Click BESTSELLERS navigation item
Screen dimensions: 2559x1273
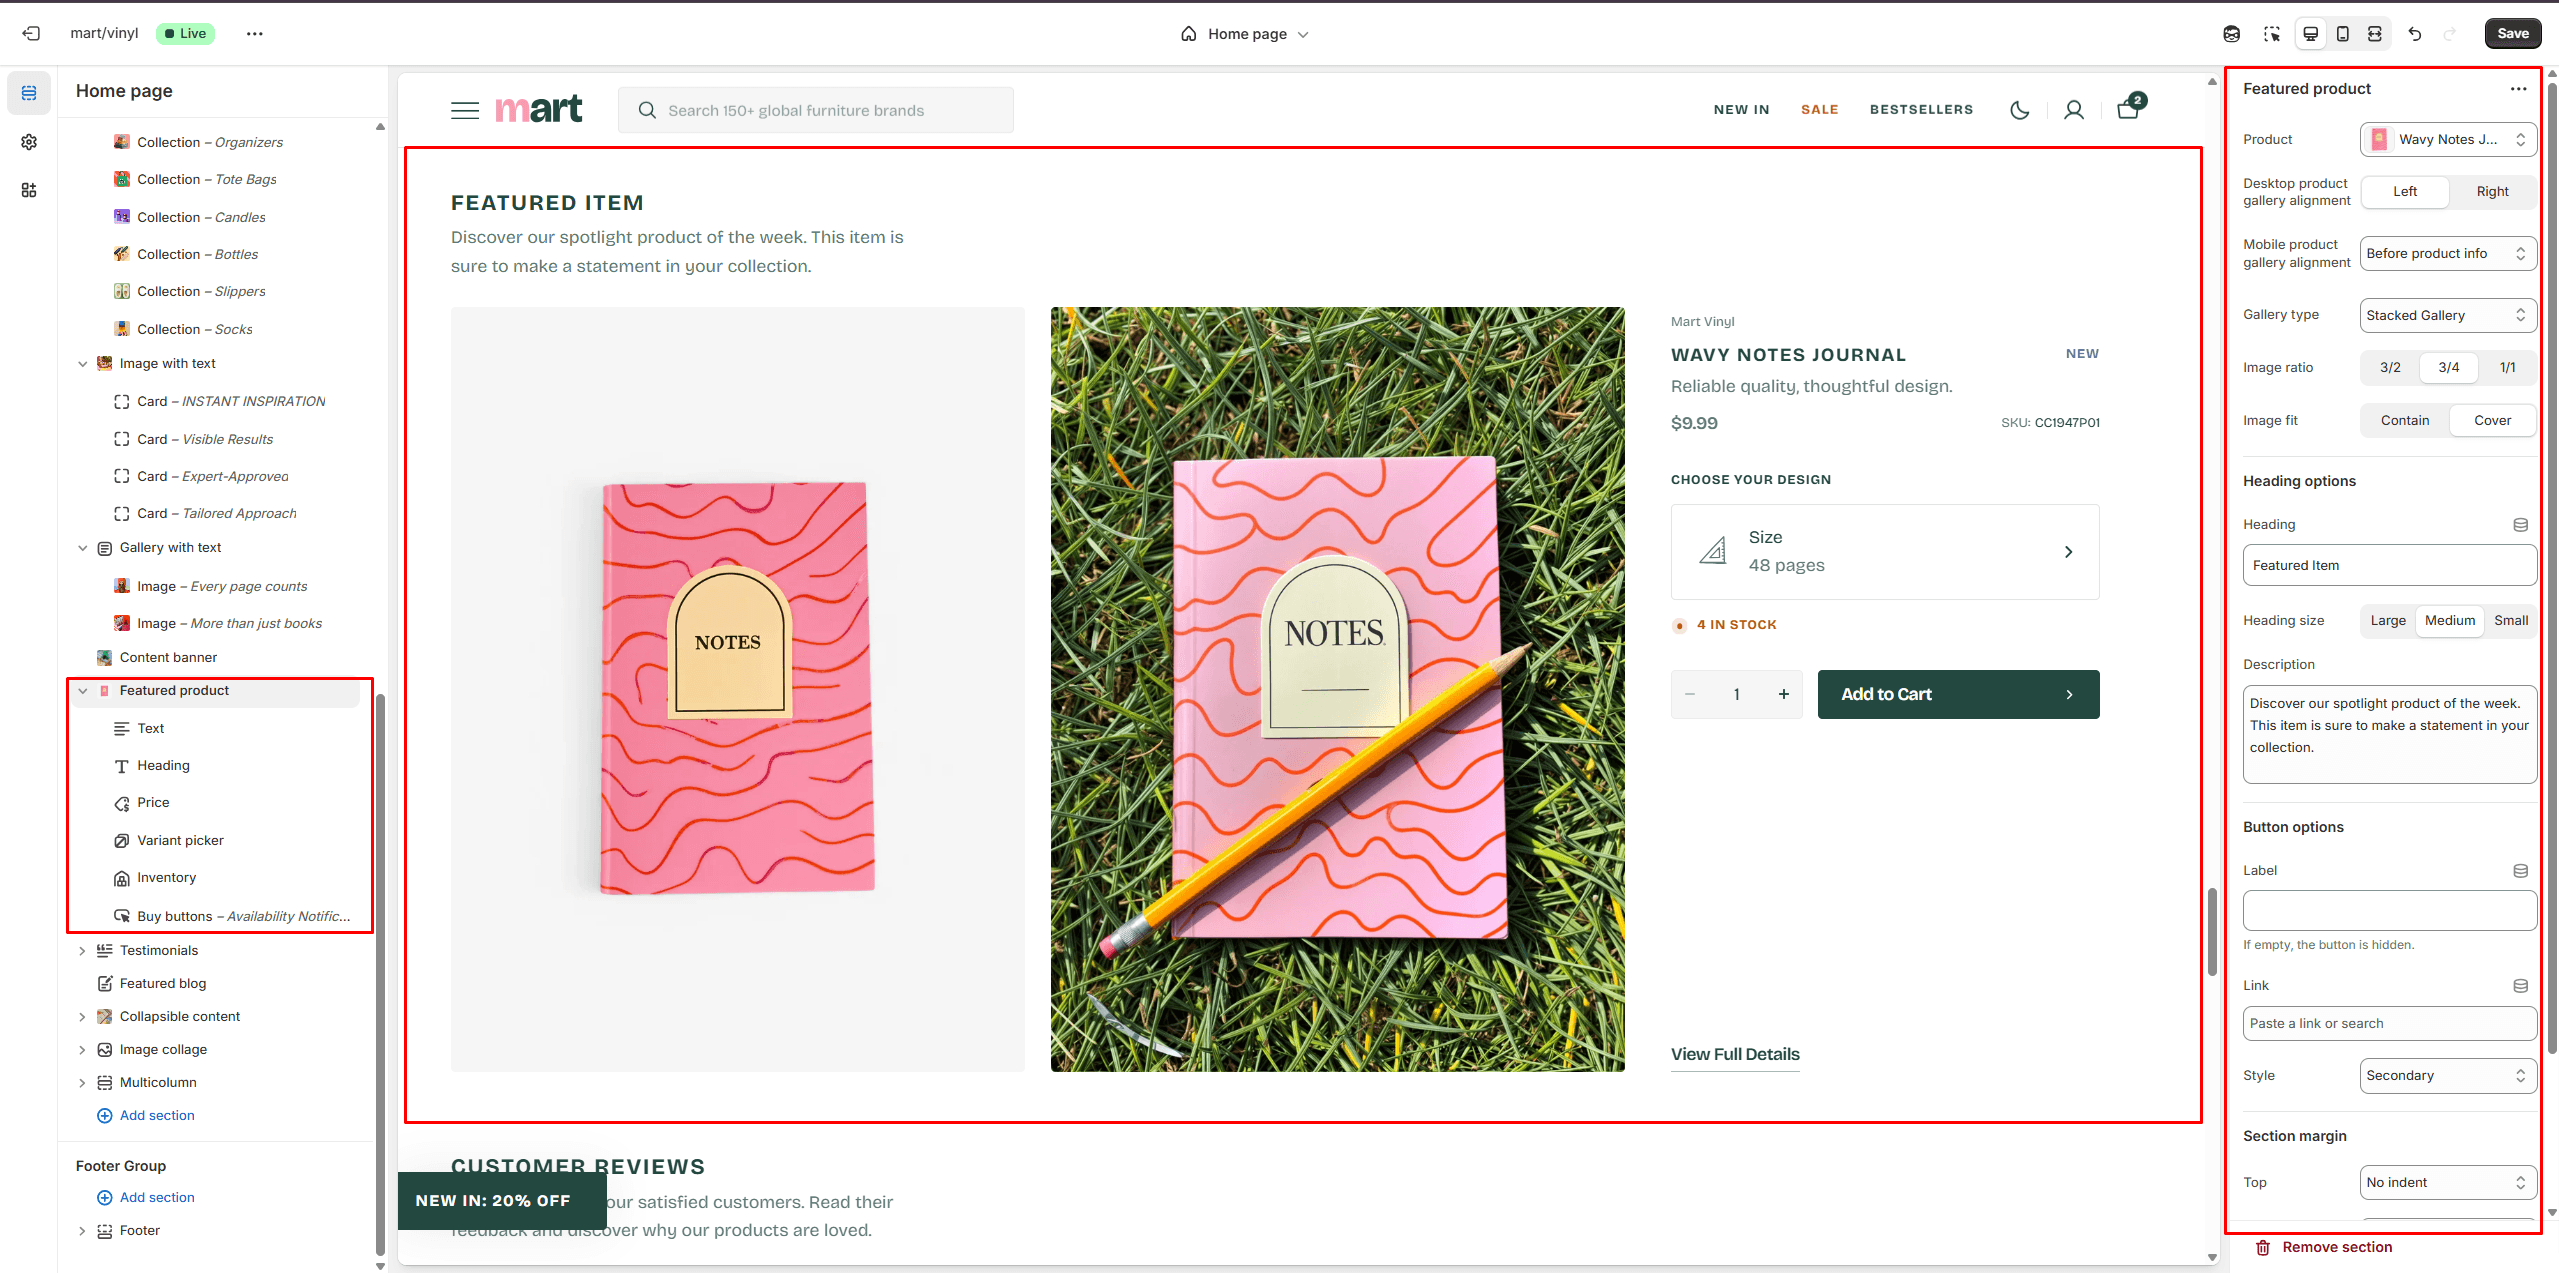tap(1921, 110)
